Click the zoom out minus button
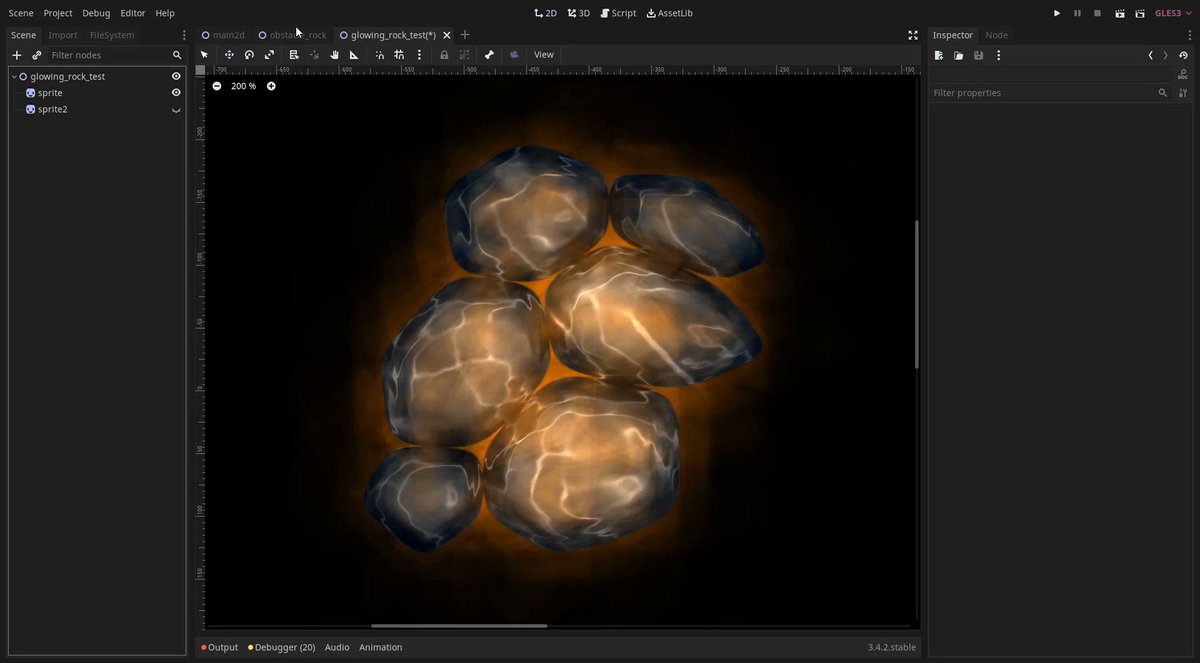The height and width of the screenshot is (663, 1200). click(217, 86)
